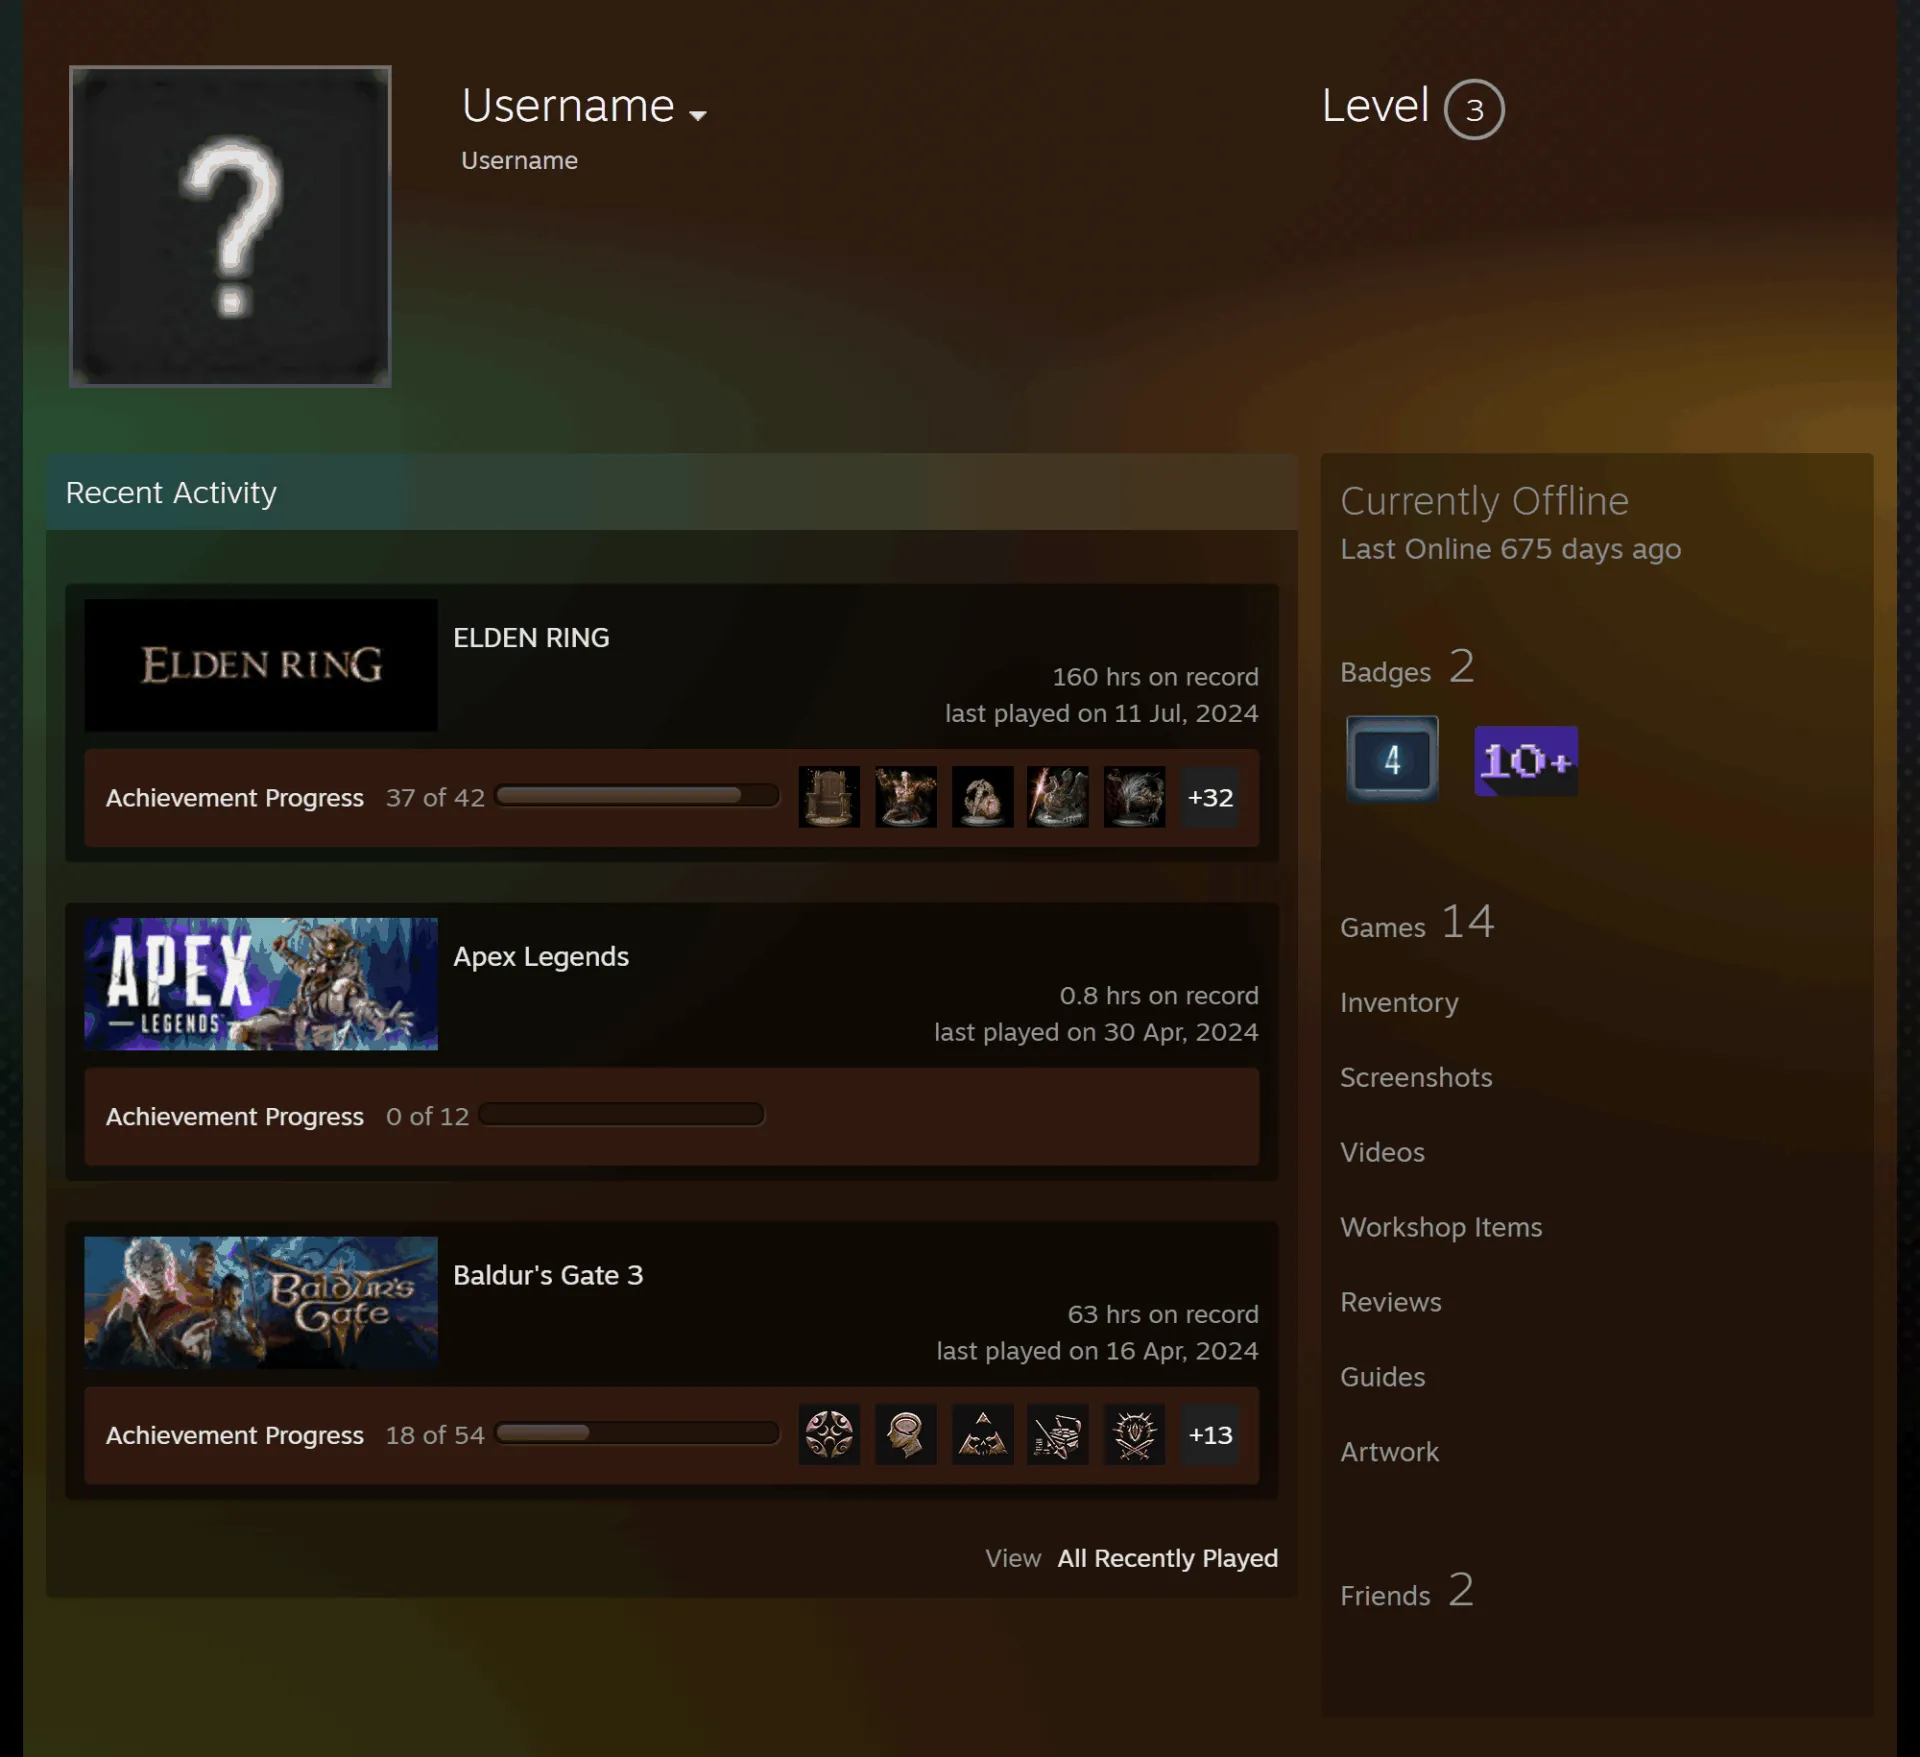View All Recently Played games

(x=1167, y=1558)
